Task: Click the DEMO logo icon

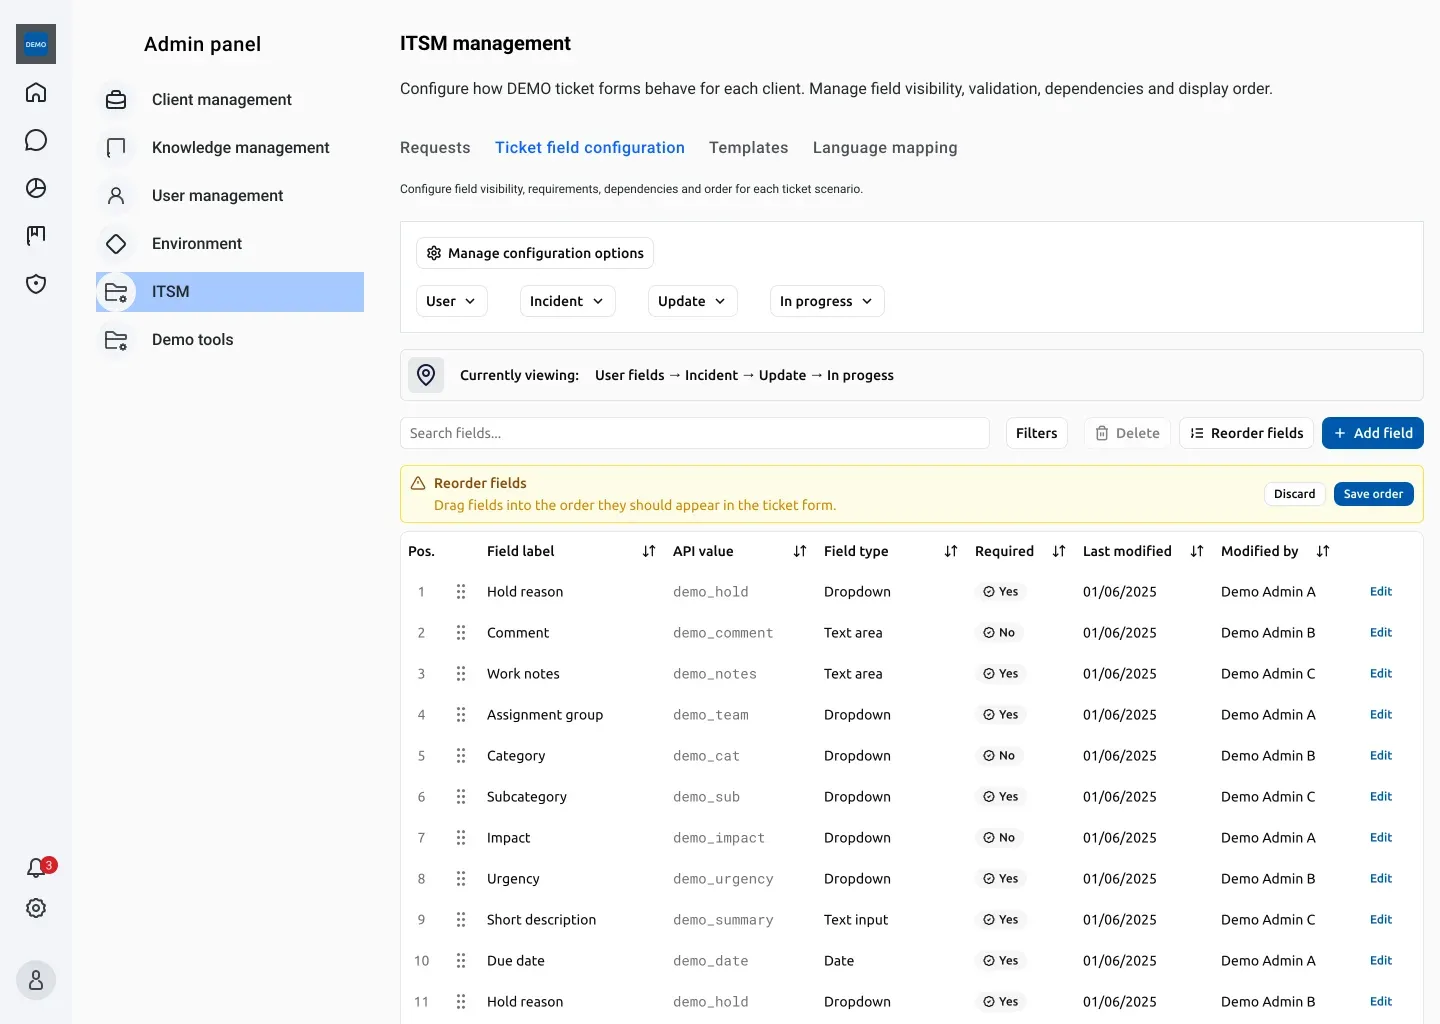Action: coord(36,44)
